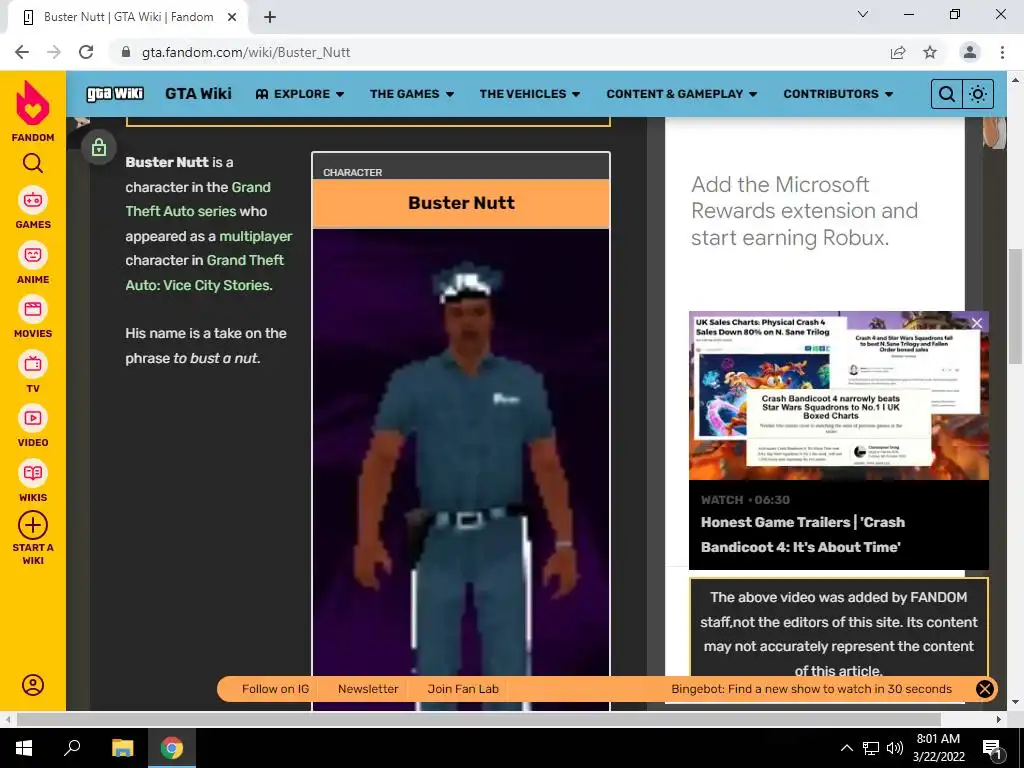Play the Crash Bandicoot trailer video
Viewport: 1024px width, 768px height.
pos(839,396)
